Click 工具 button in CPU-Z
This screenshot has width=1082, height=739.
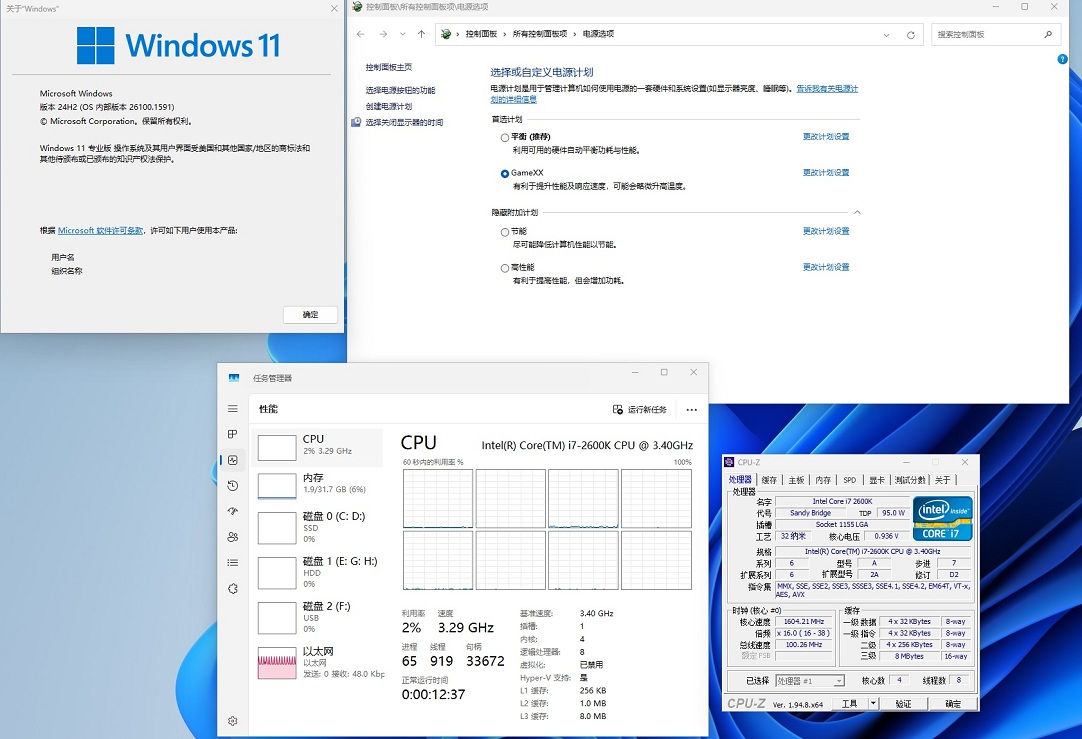pyautogui.click(x=849, y=704)
